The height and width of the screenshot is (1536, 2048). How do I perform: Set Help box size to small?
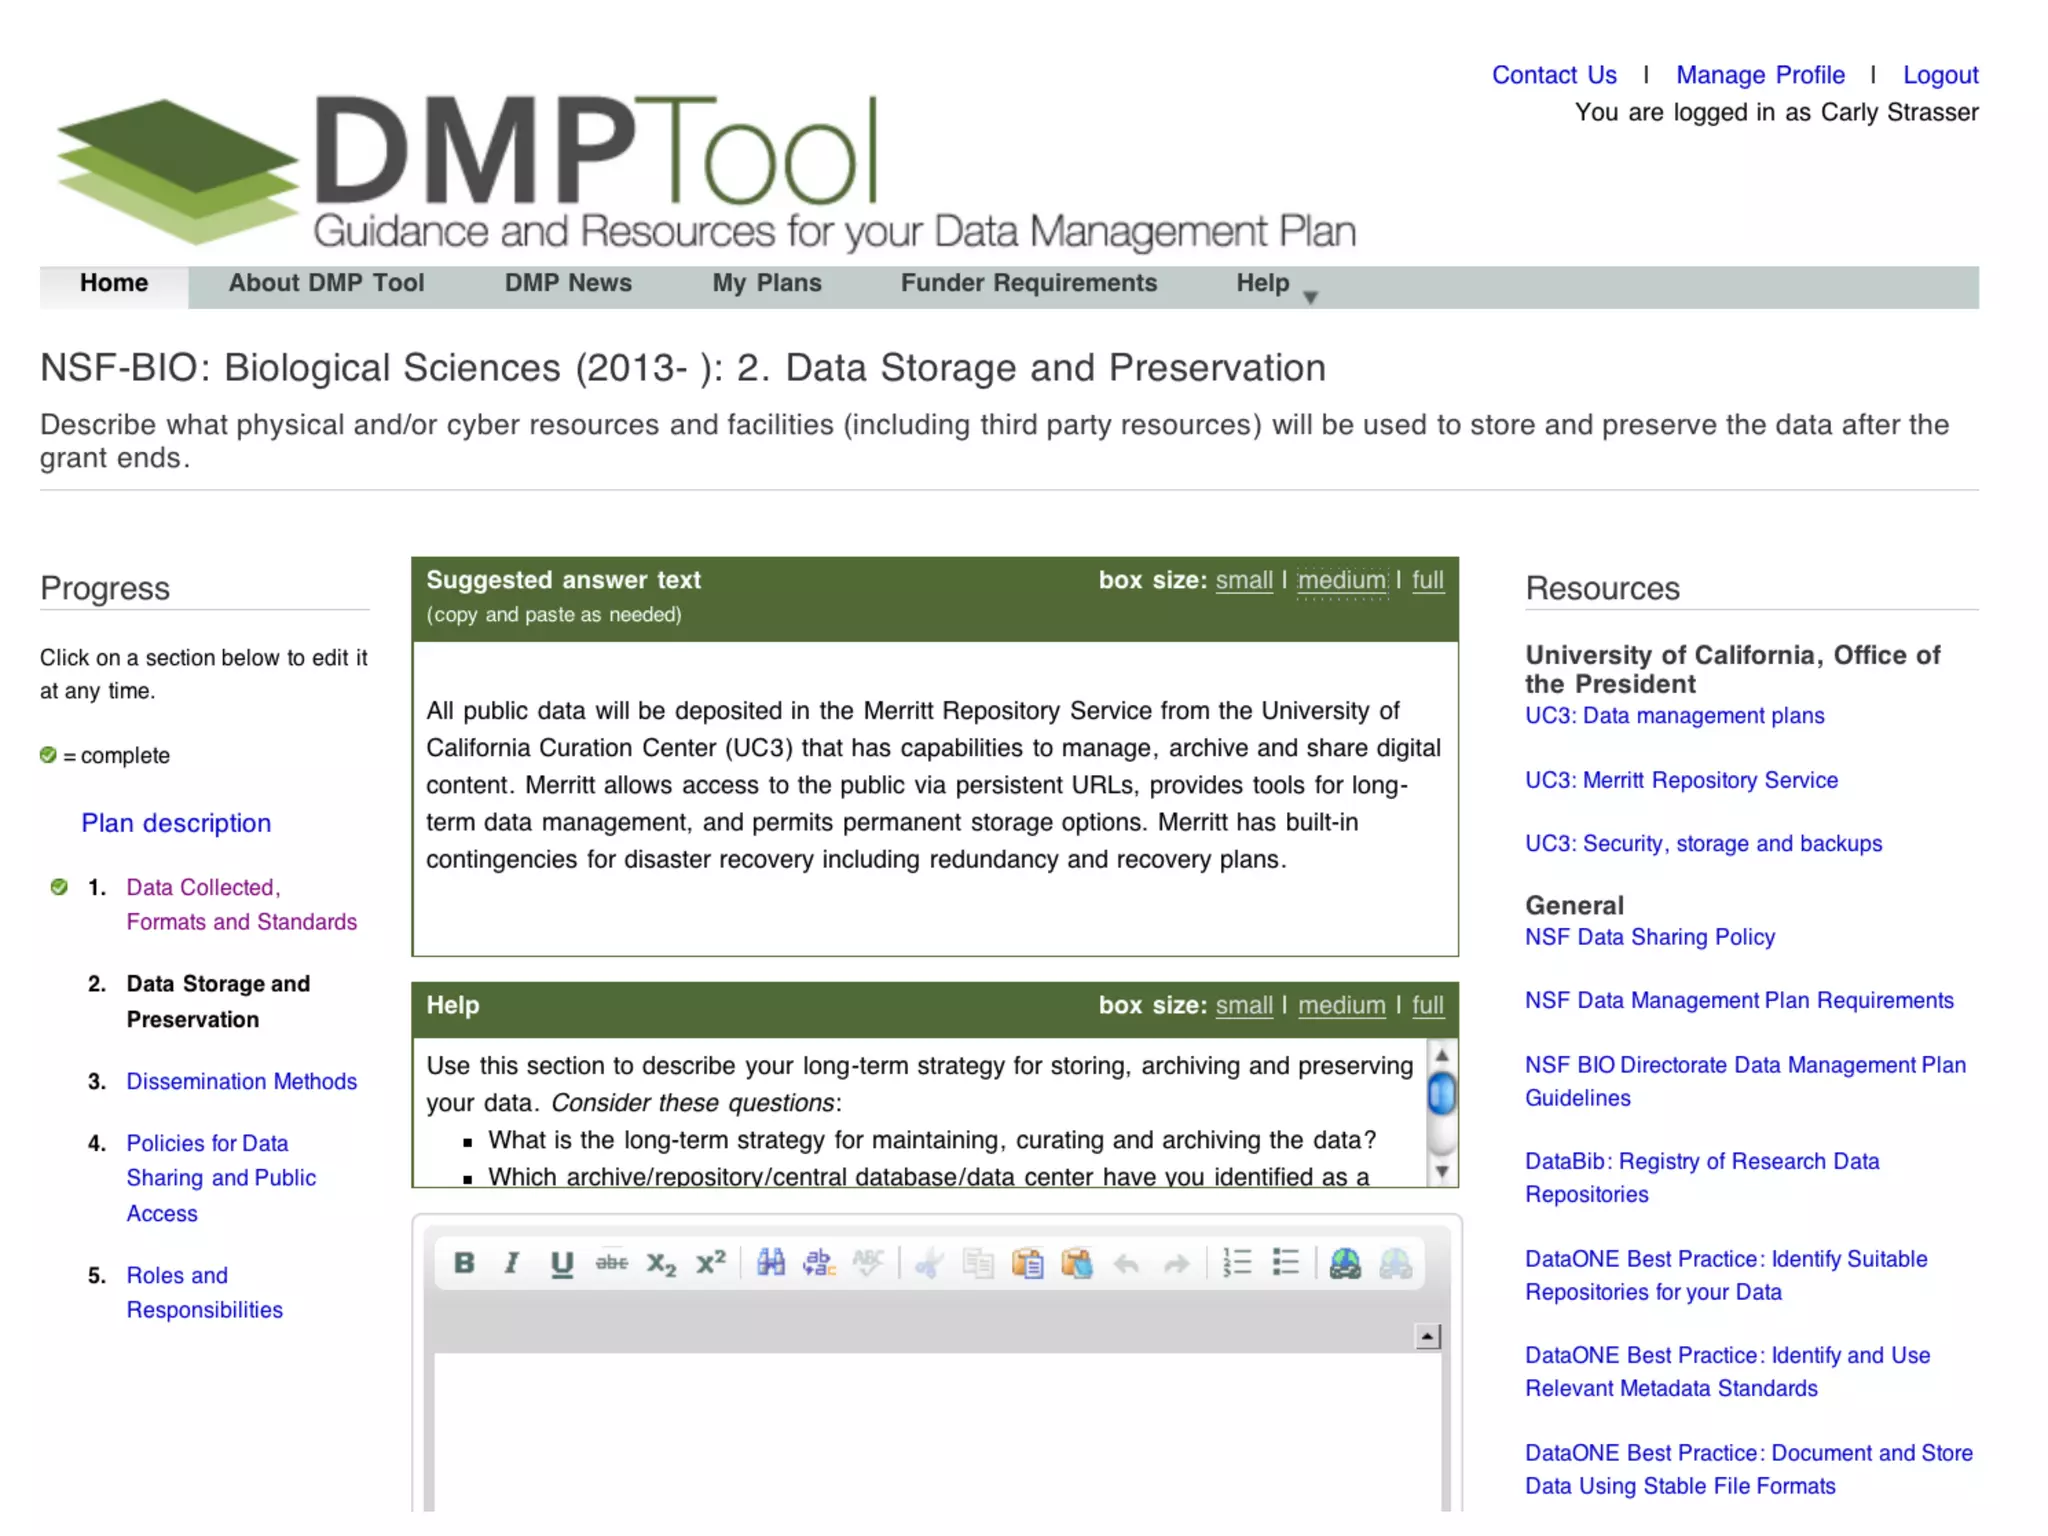1243,1005
